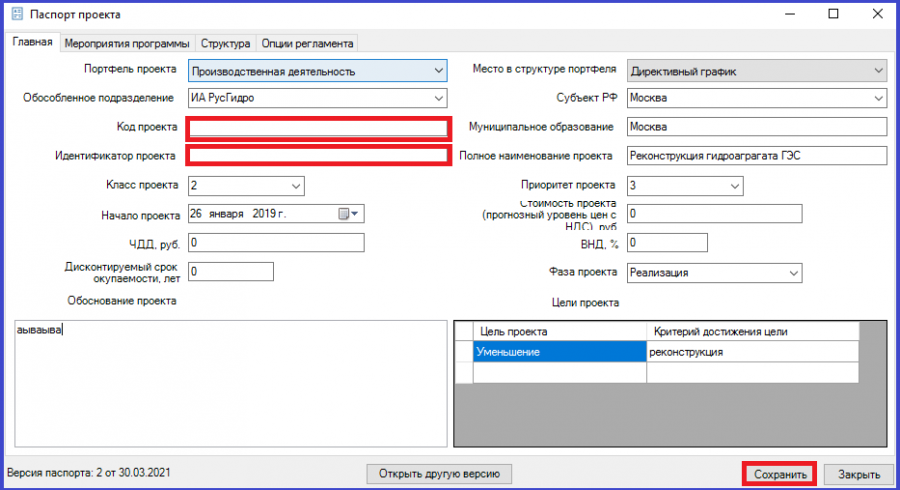Minimize the Паспорт проекта window
Image resolution: width=900 pixels, height=490 pixels.
pos(790,14)
